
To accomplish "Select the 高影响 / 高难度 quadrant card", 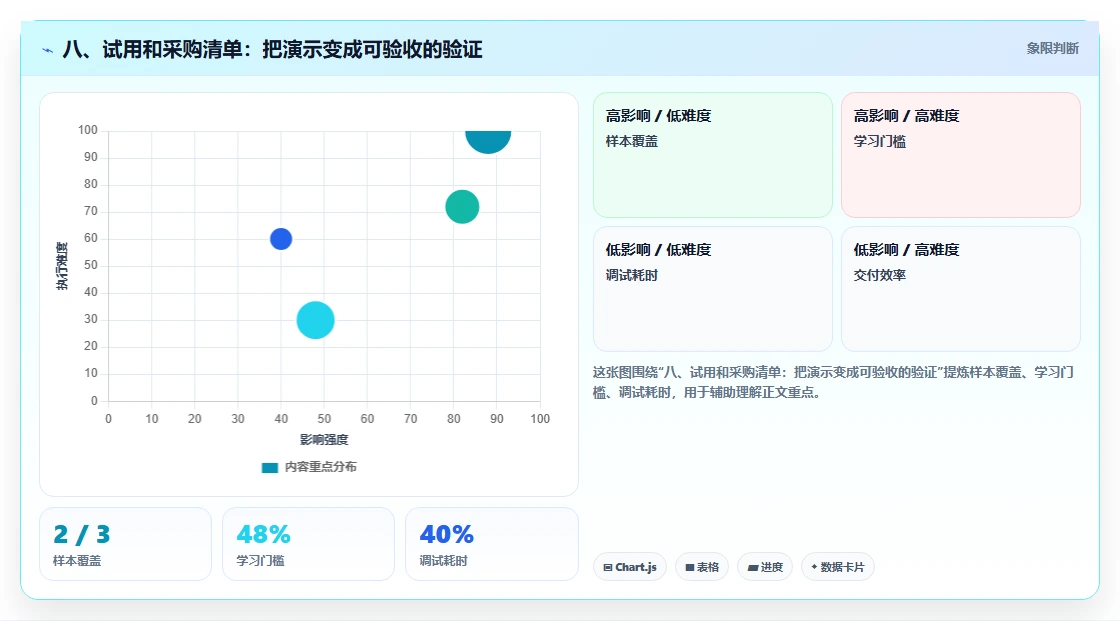I will tap(960, 154).
